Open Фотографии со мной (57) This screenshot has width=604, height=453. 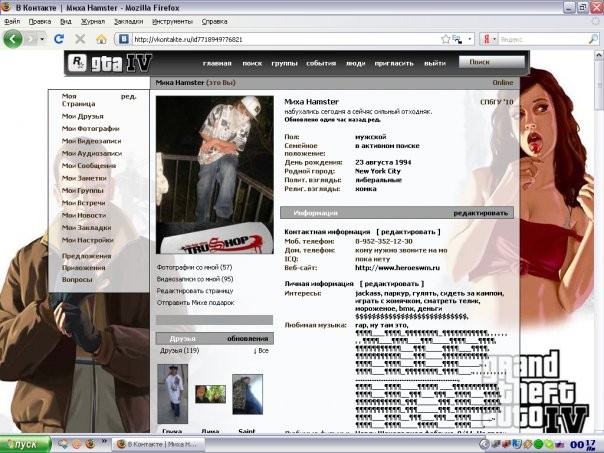(x=195, y=267)
